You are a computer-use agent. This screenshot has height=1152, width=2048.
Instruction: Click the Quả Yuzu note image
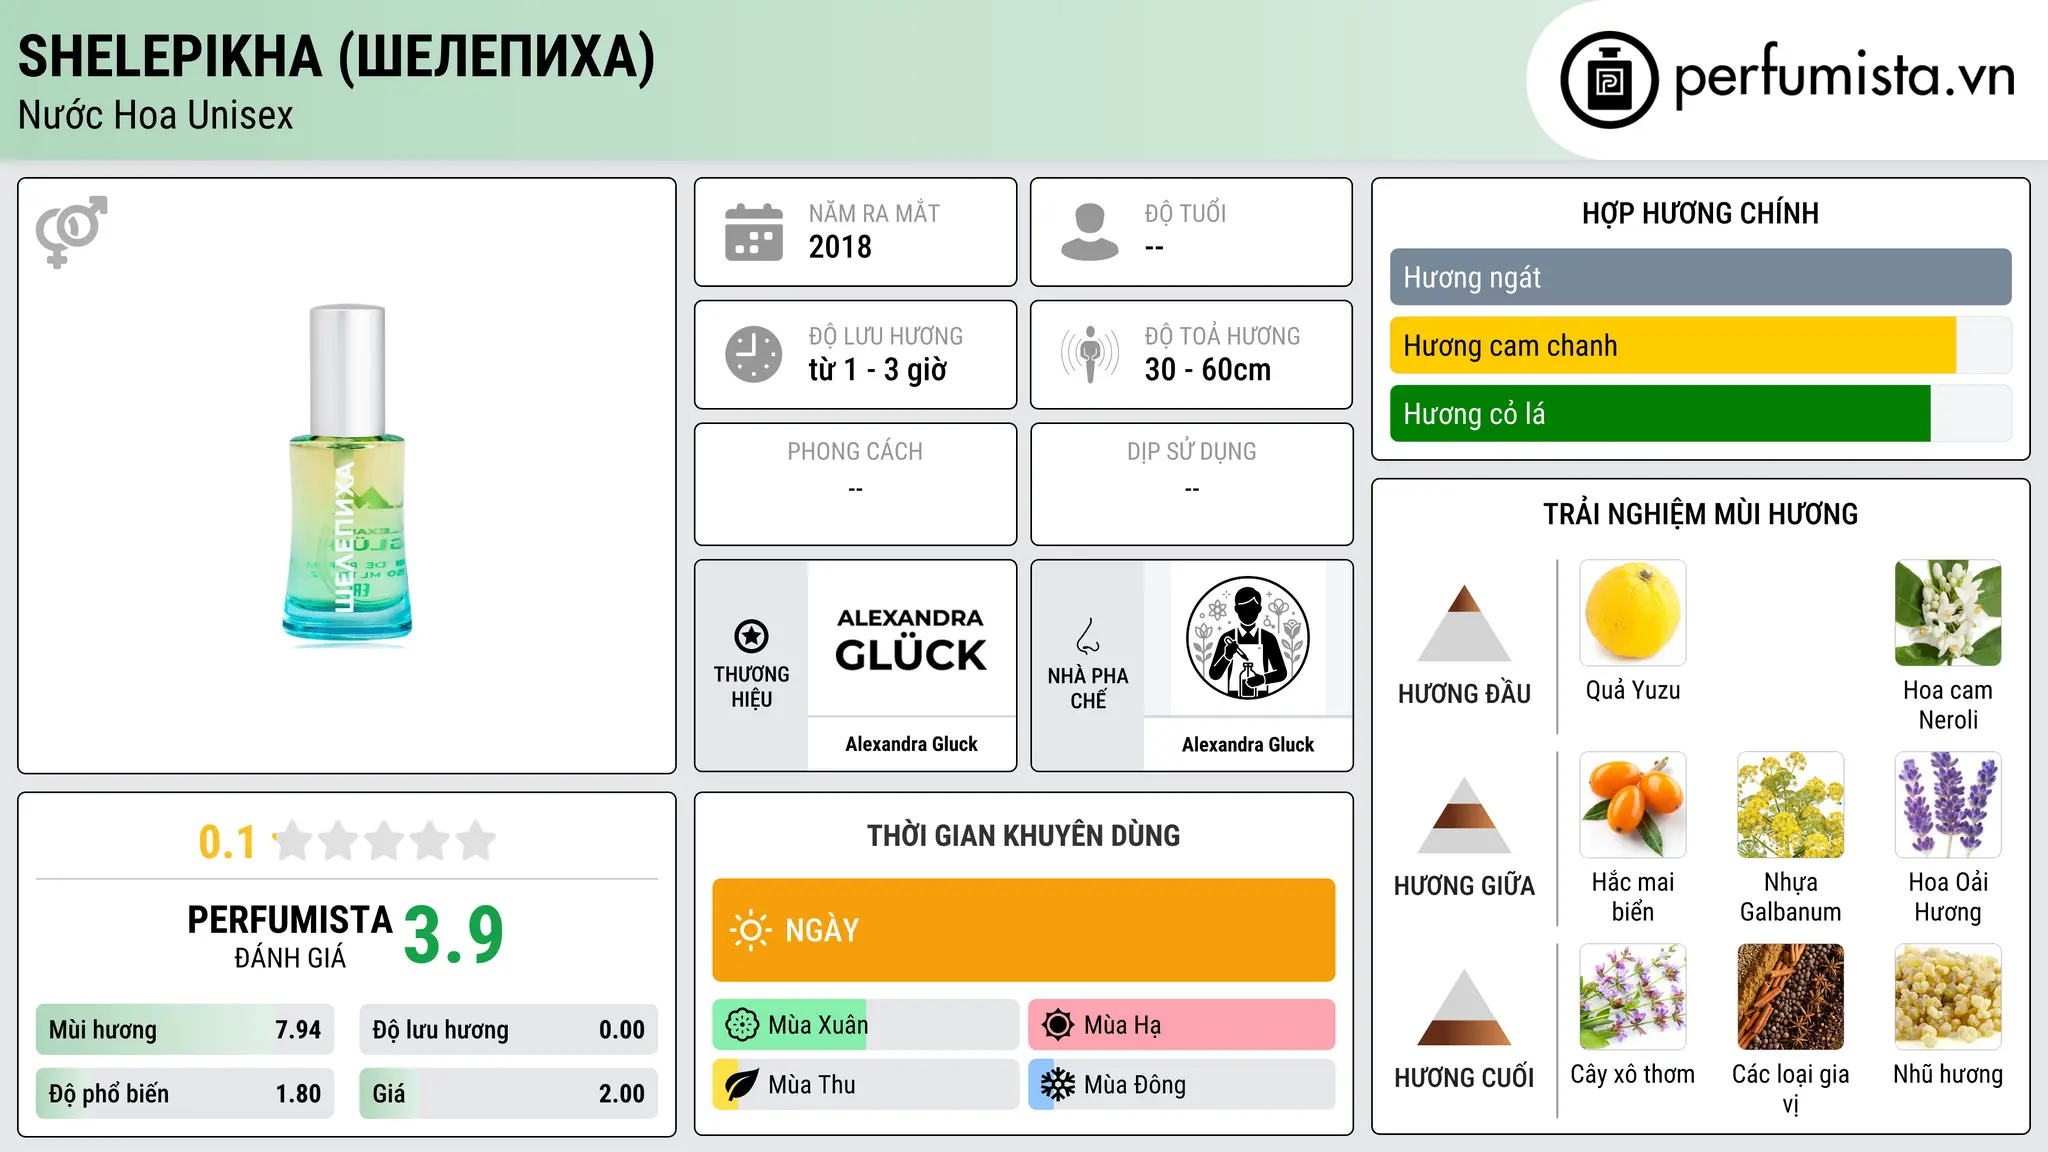click(x=1633, y=613)
